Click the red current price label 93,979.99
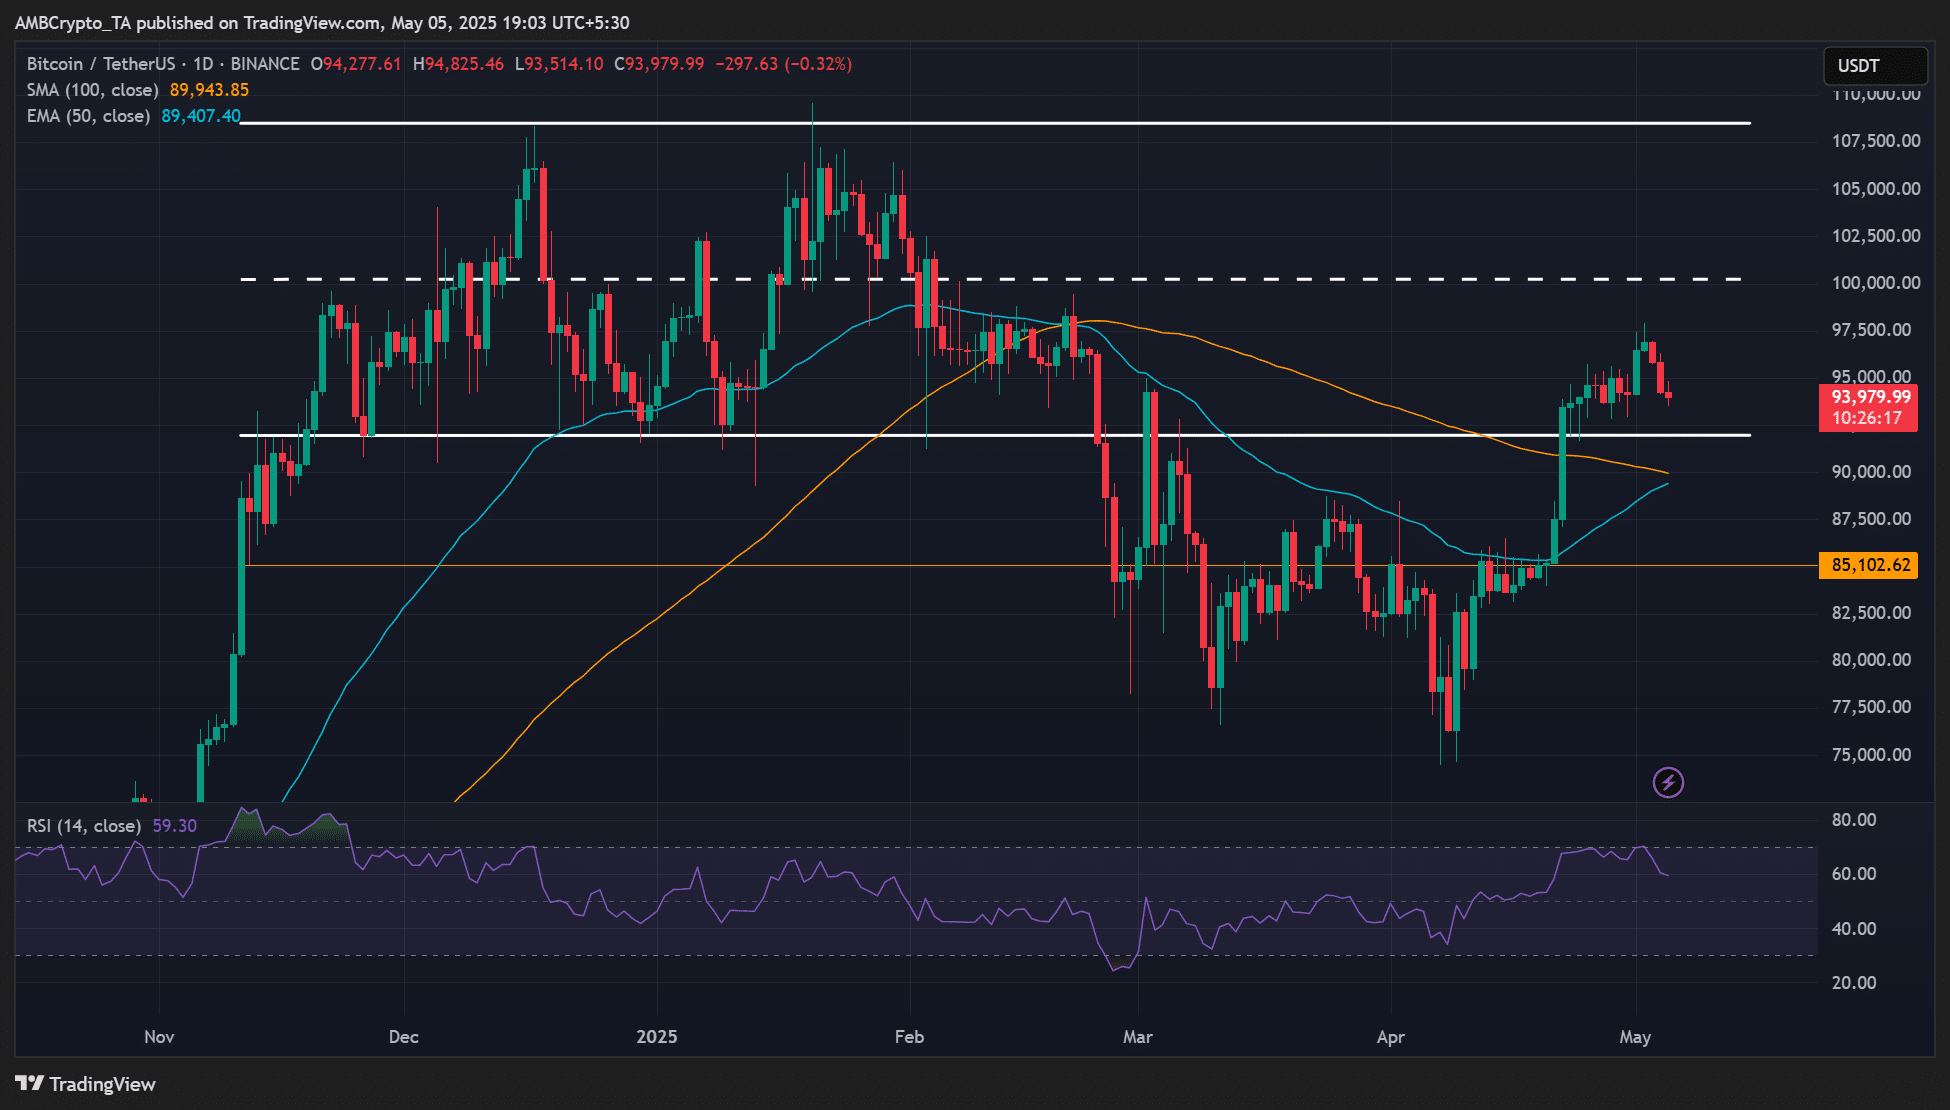 click(x=1869, y=397)
